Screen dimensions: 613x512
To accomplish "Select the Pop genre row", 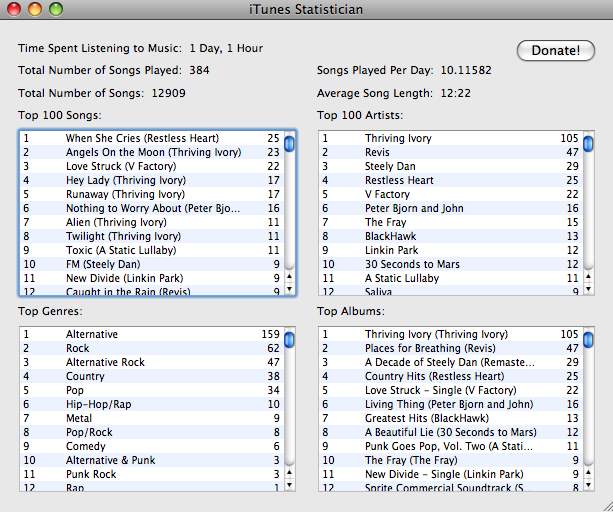I will click(x=152, y=390).
